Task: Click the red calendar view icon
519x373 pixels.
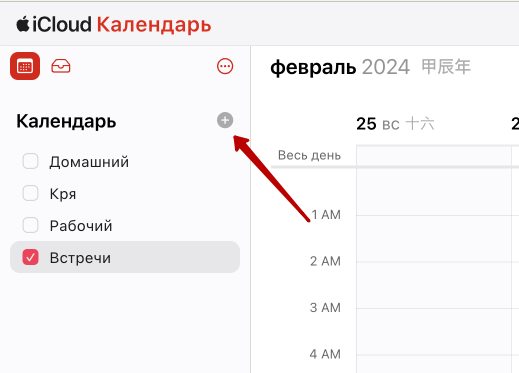Action: pyautogui.click(x=25, y=66)
